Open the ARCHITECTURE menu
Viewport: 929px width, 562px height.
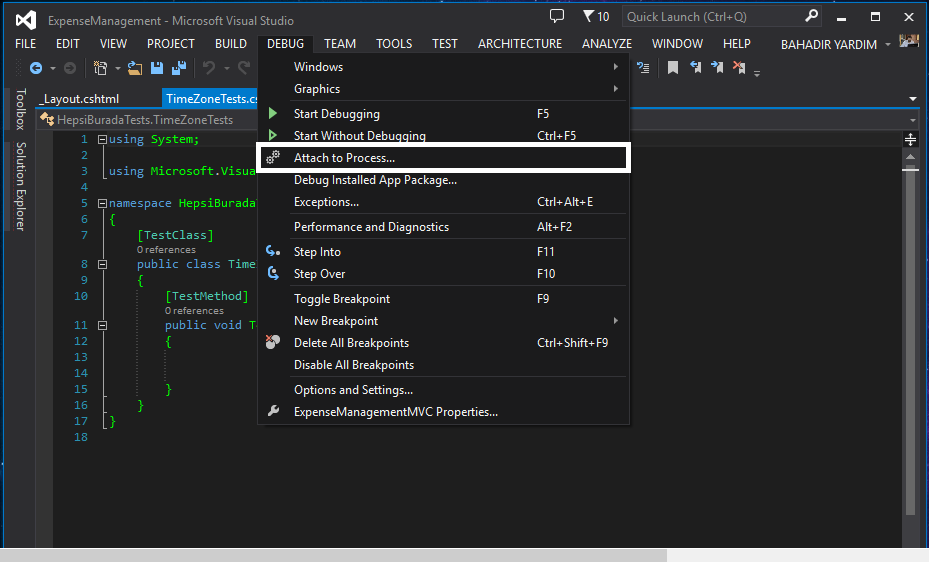point(520,44)
